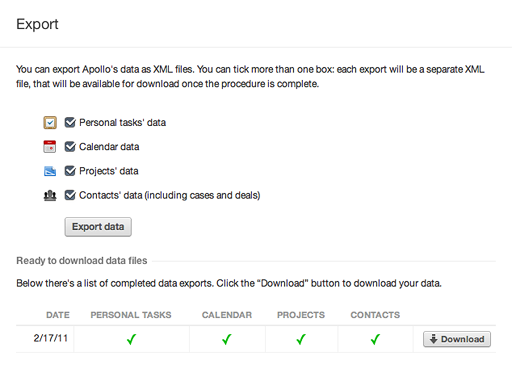Click the green checkmark under Projects column
Image resolution: width=512 pixels, height=373 pixels.
click(301, 339)
